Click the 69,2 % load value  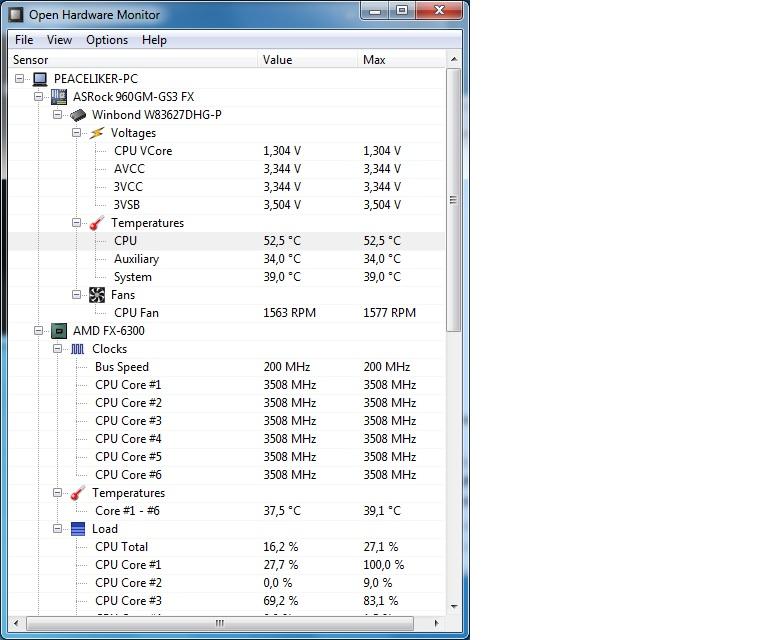tap(281, 601)
